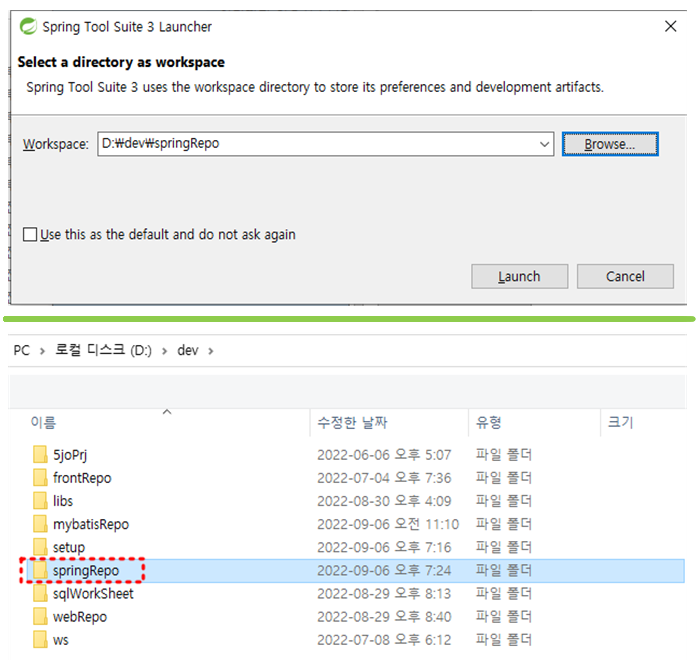Click the mybatisRepo folder icon
The height and width of the screenshot is (660, 698).
click(40, 524)
